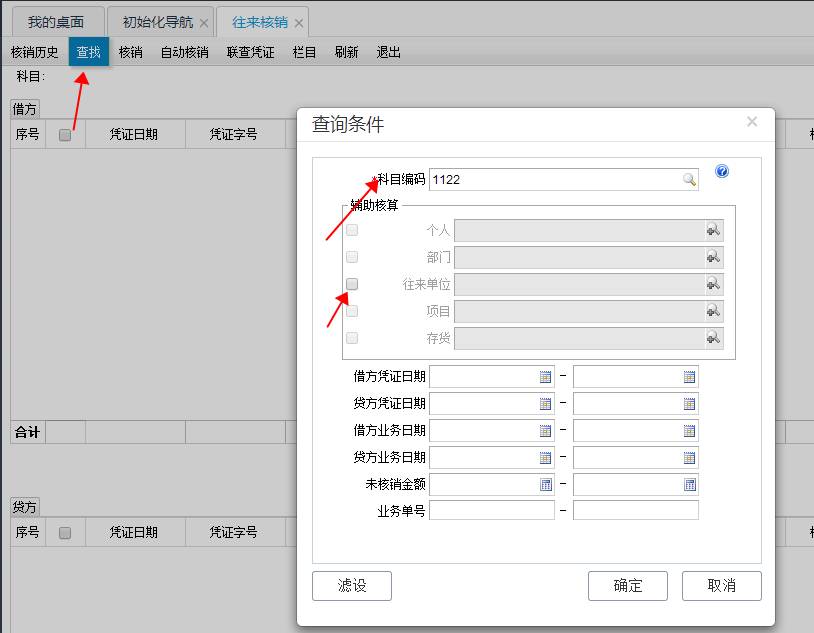Click the reference lookup icon beside 往来单位
The width and height of the screenshot is (814, 633).
click(713, 283)
